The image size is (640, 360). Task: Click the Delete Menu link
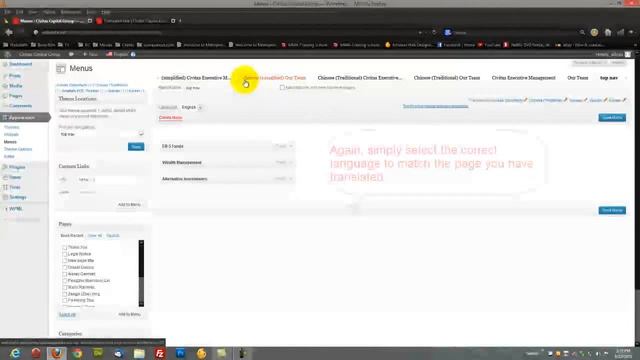(171, 118)
